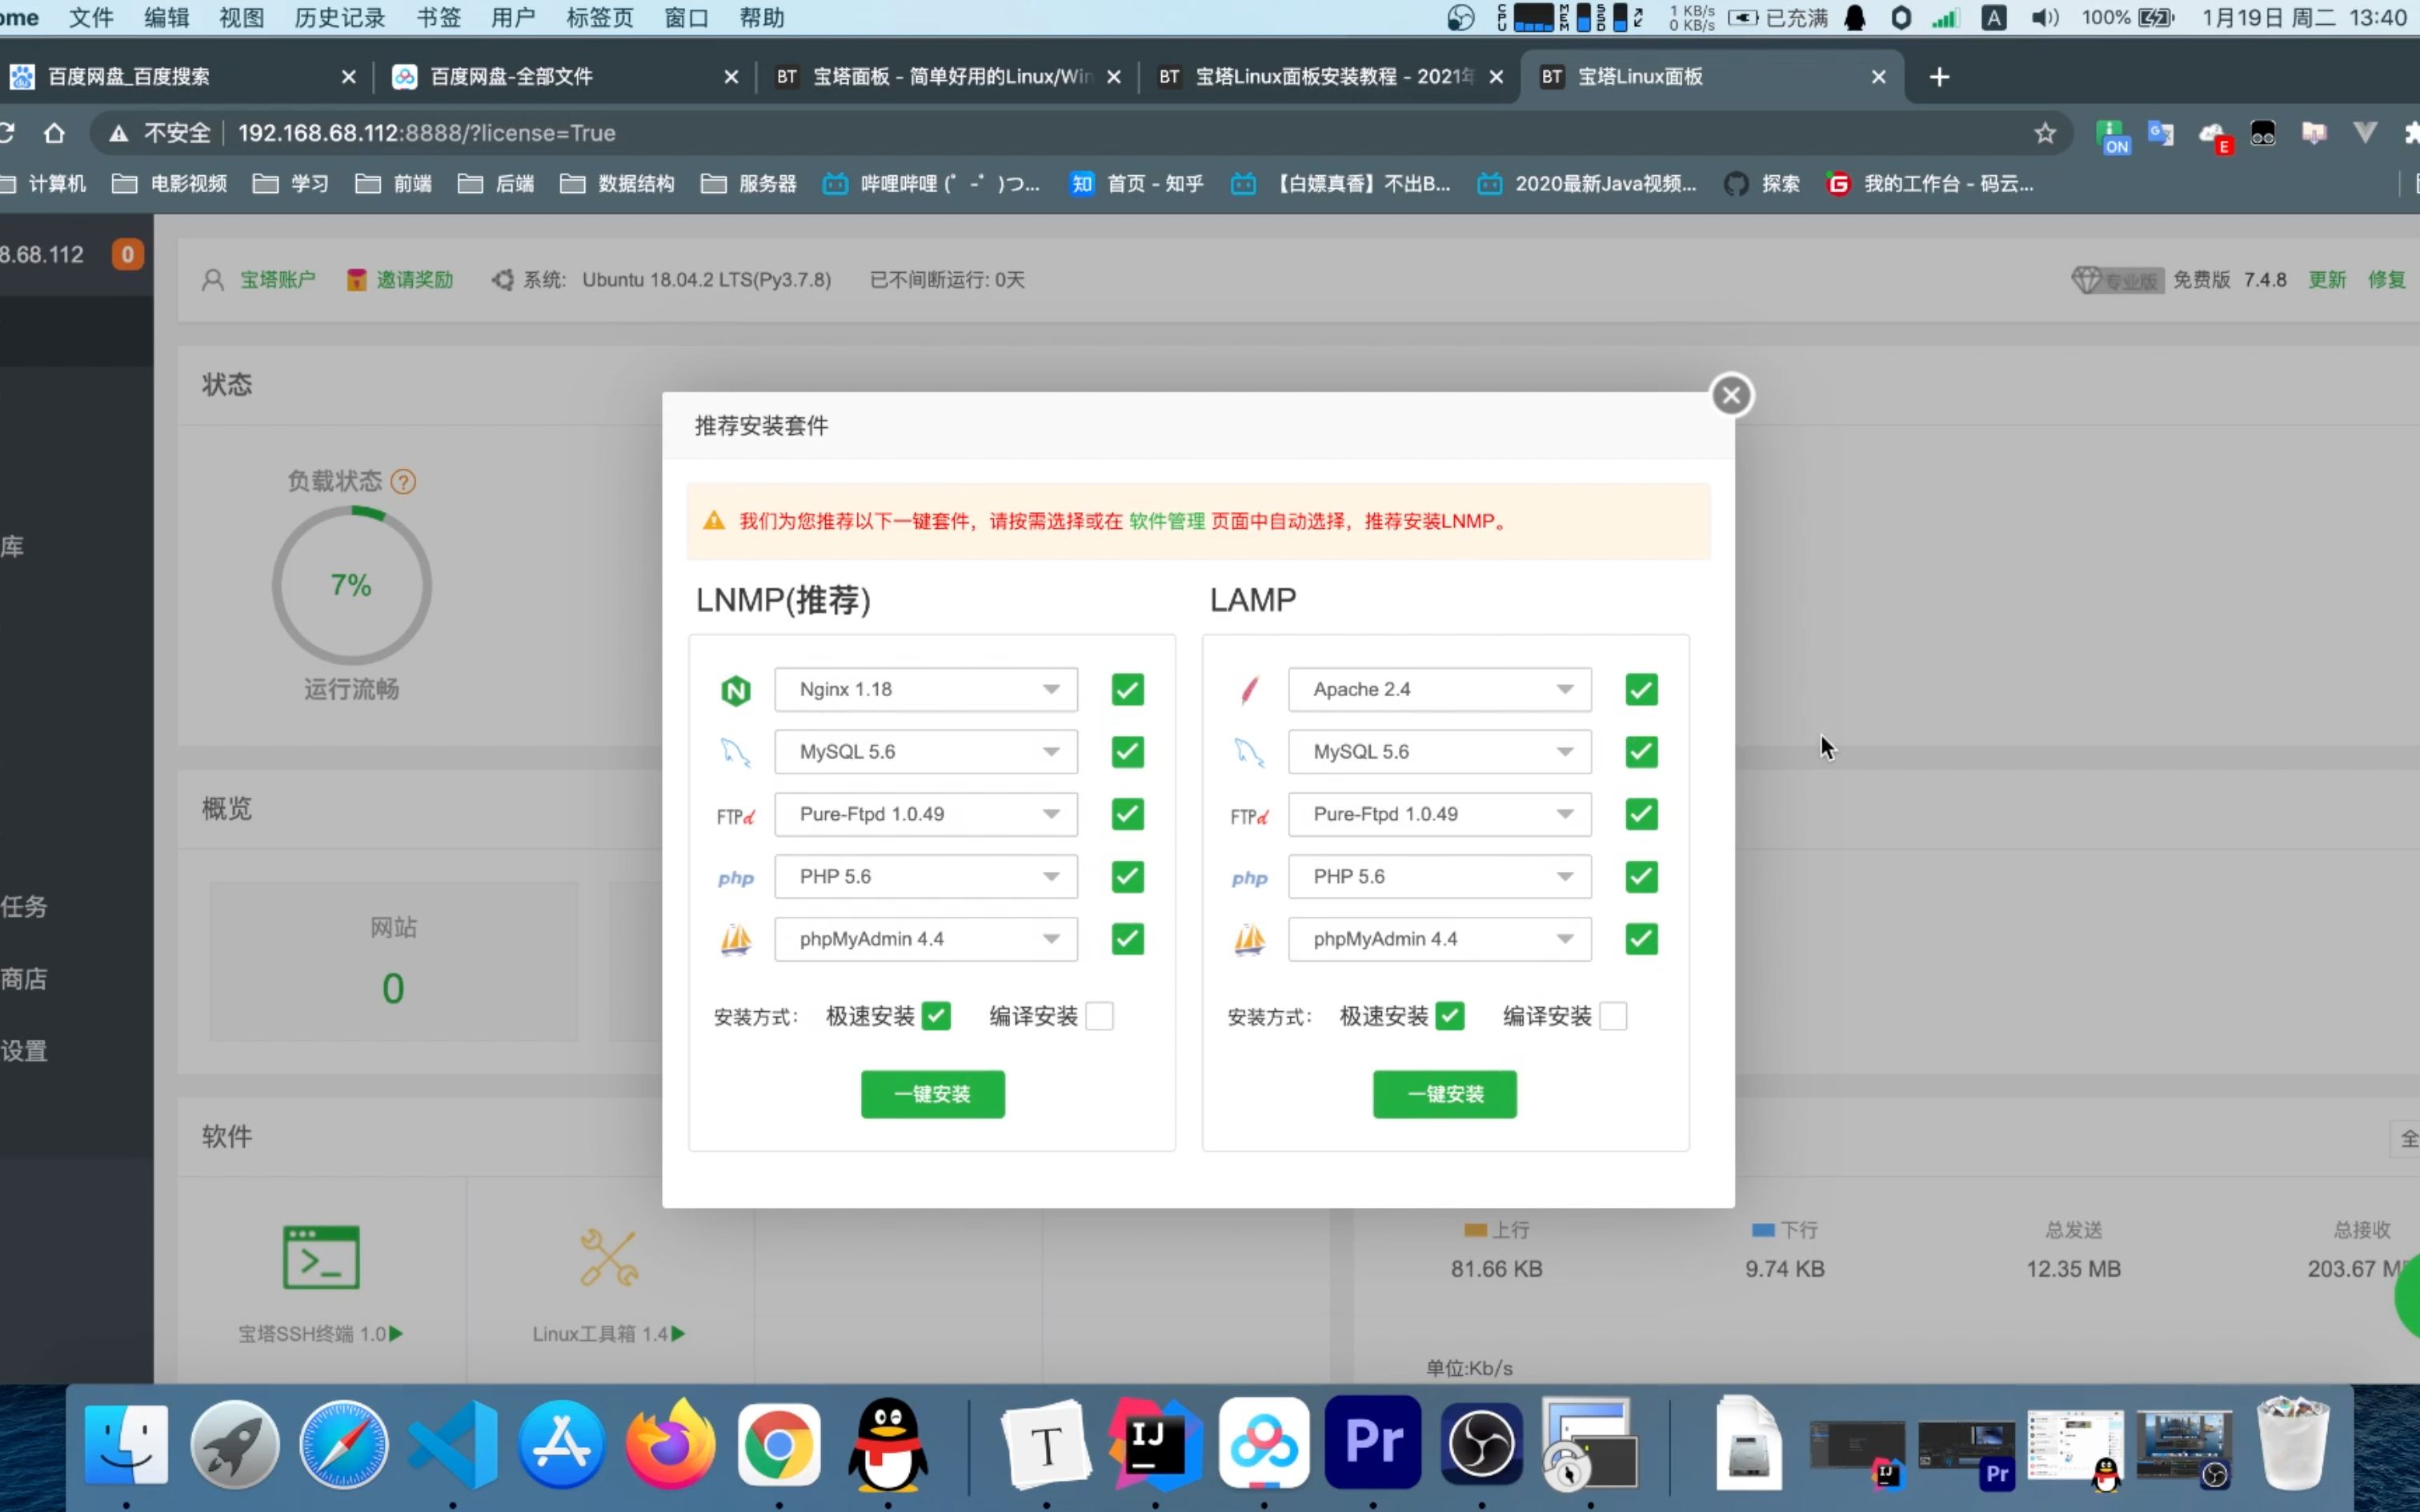Uncheck LNMP Nginx 1.18 checkbox
Screen dimensions: 2420x1512
(x=1127, y=690)
